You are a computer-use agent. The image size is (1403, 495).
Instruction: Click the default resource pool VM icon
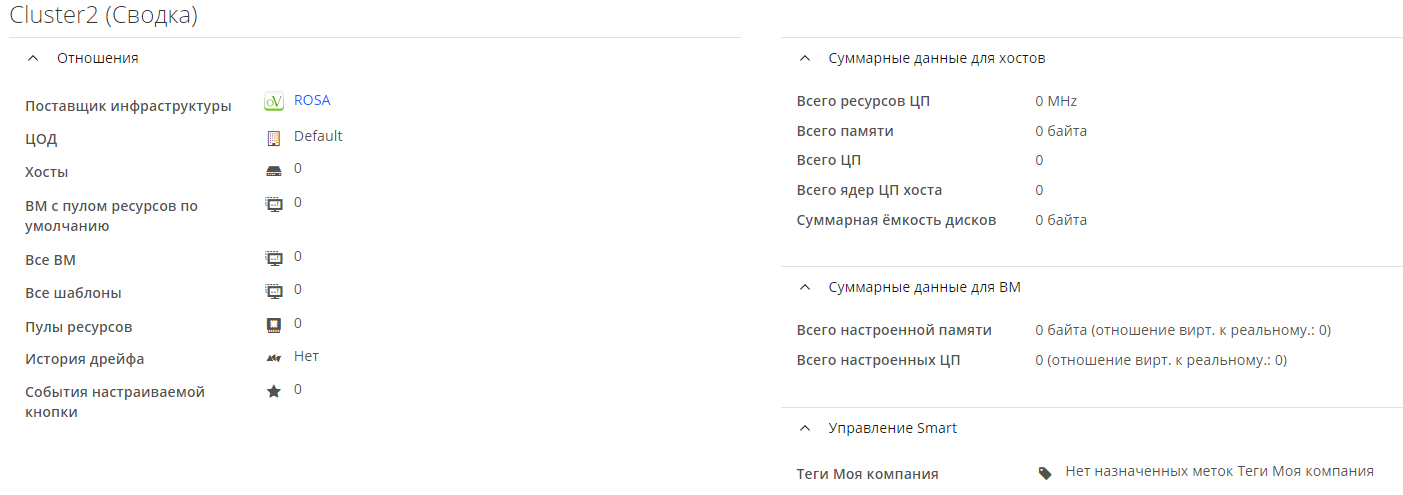(274, 204)
